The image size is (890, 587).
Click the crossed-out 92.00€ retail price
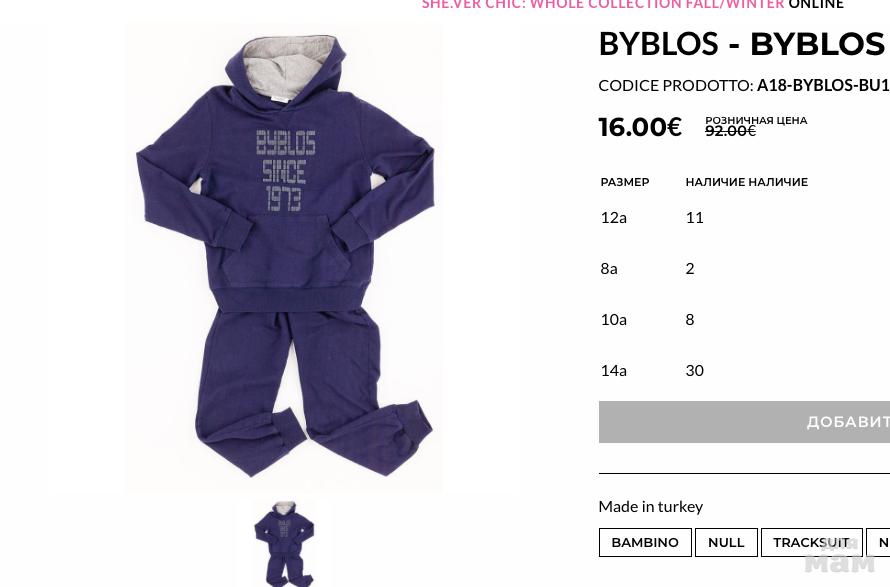[x=731, y=131]
